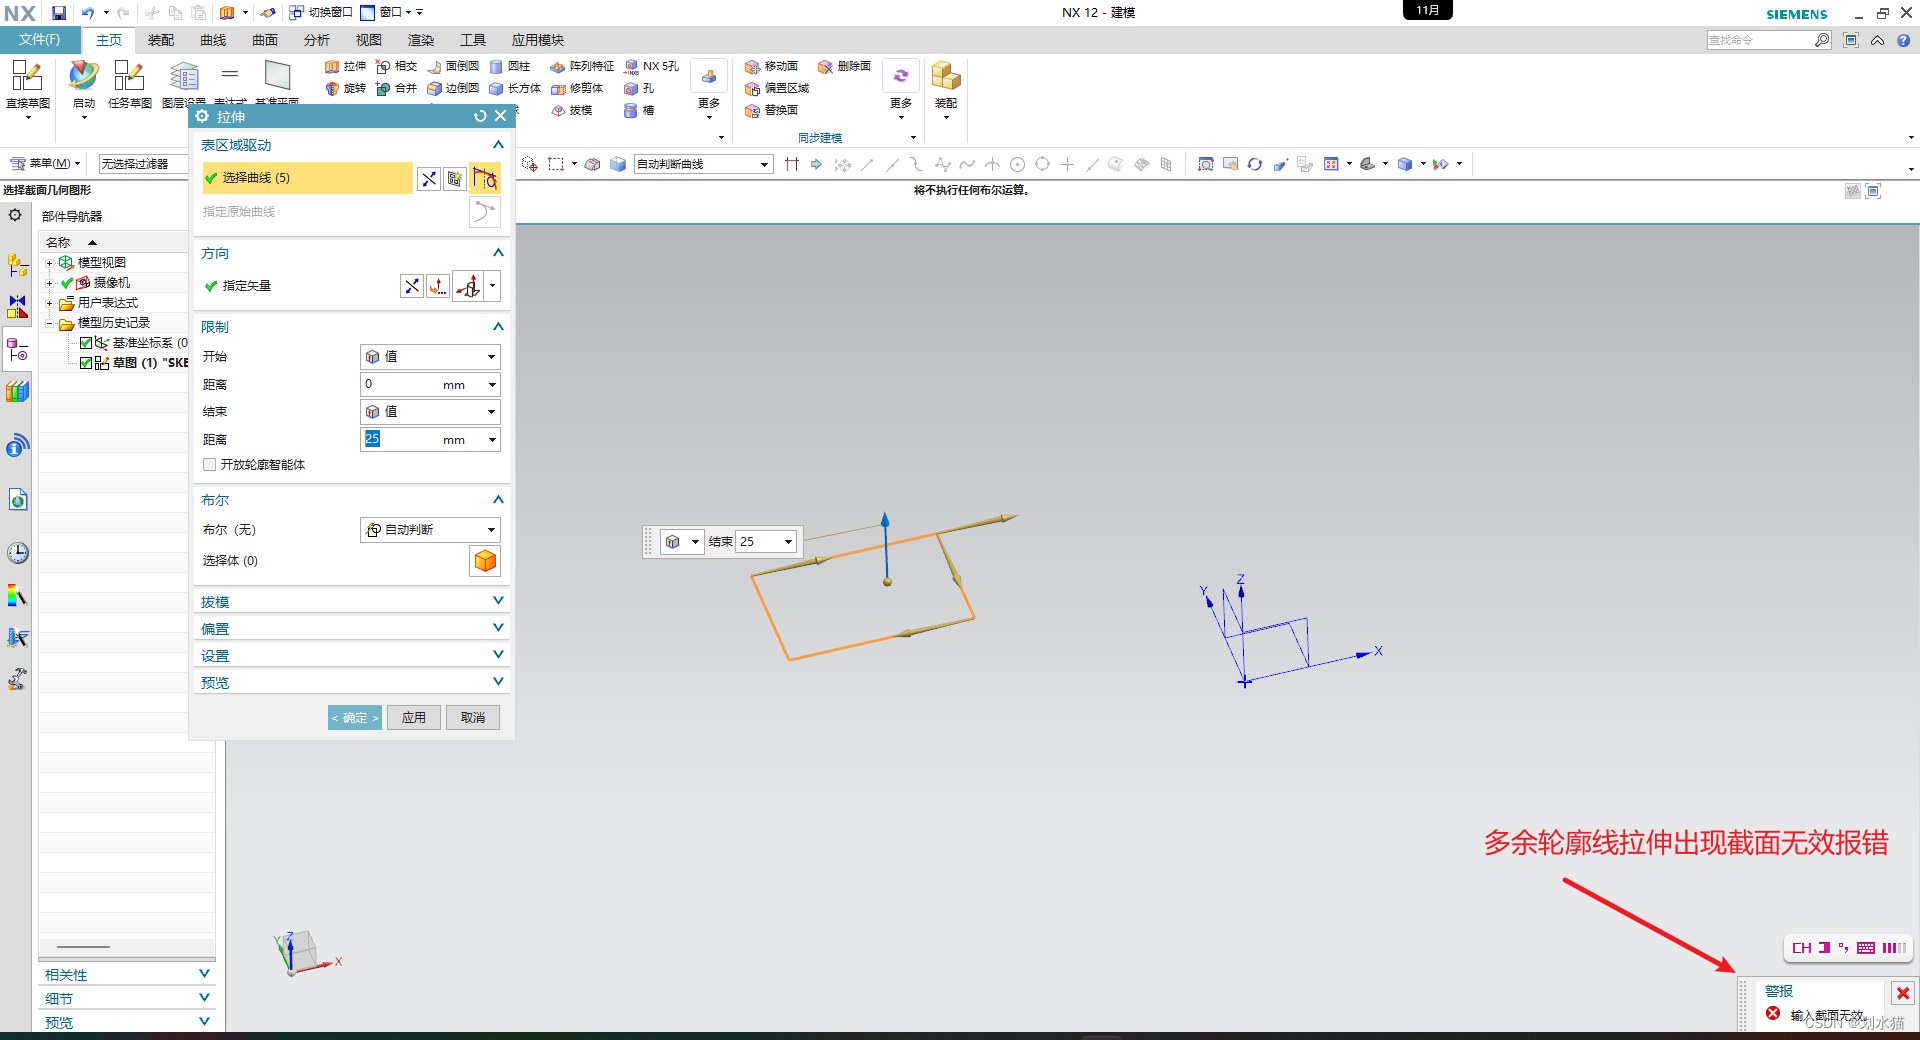Viewport: 1920px width, 1040px height.
Task: Open the 布尔 自动判断 dropdown
Action: point(430,530)
